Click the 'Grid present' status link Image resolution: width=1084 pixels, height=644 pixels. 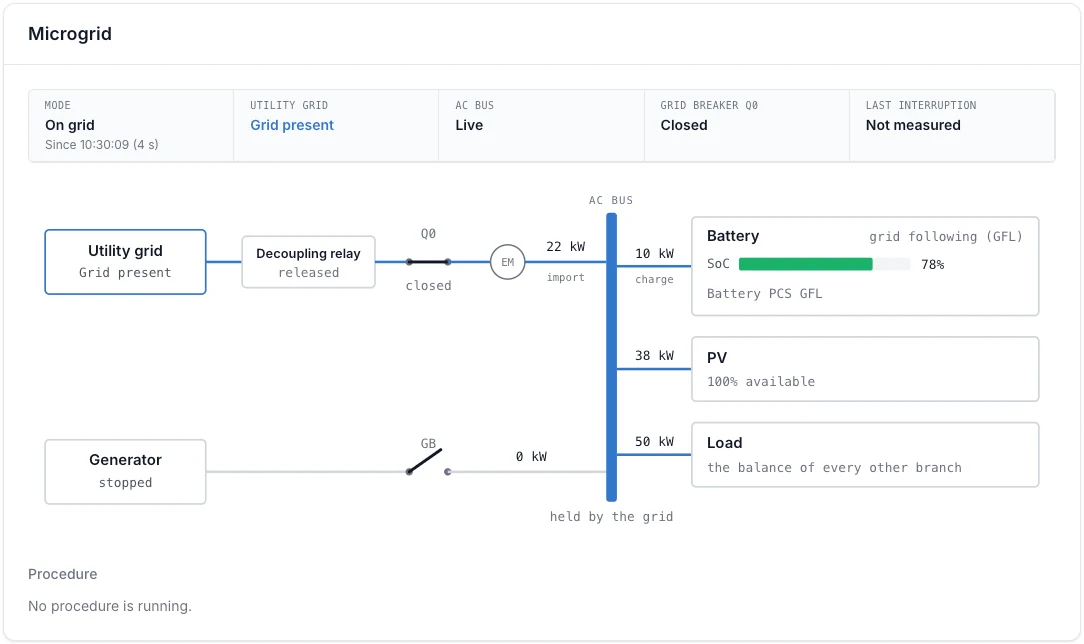click(x=292, y=125)
